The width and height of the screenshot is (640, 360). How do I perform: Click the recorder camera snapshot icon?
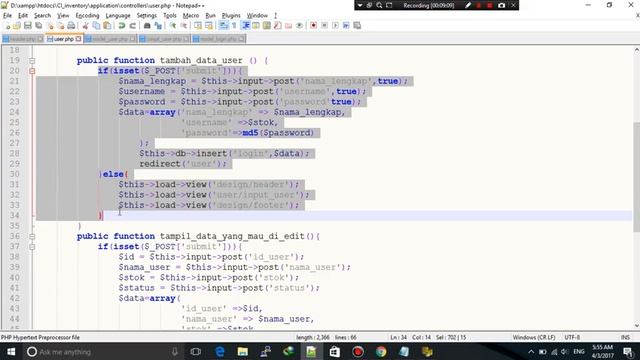coord(501,5)
